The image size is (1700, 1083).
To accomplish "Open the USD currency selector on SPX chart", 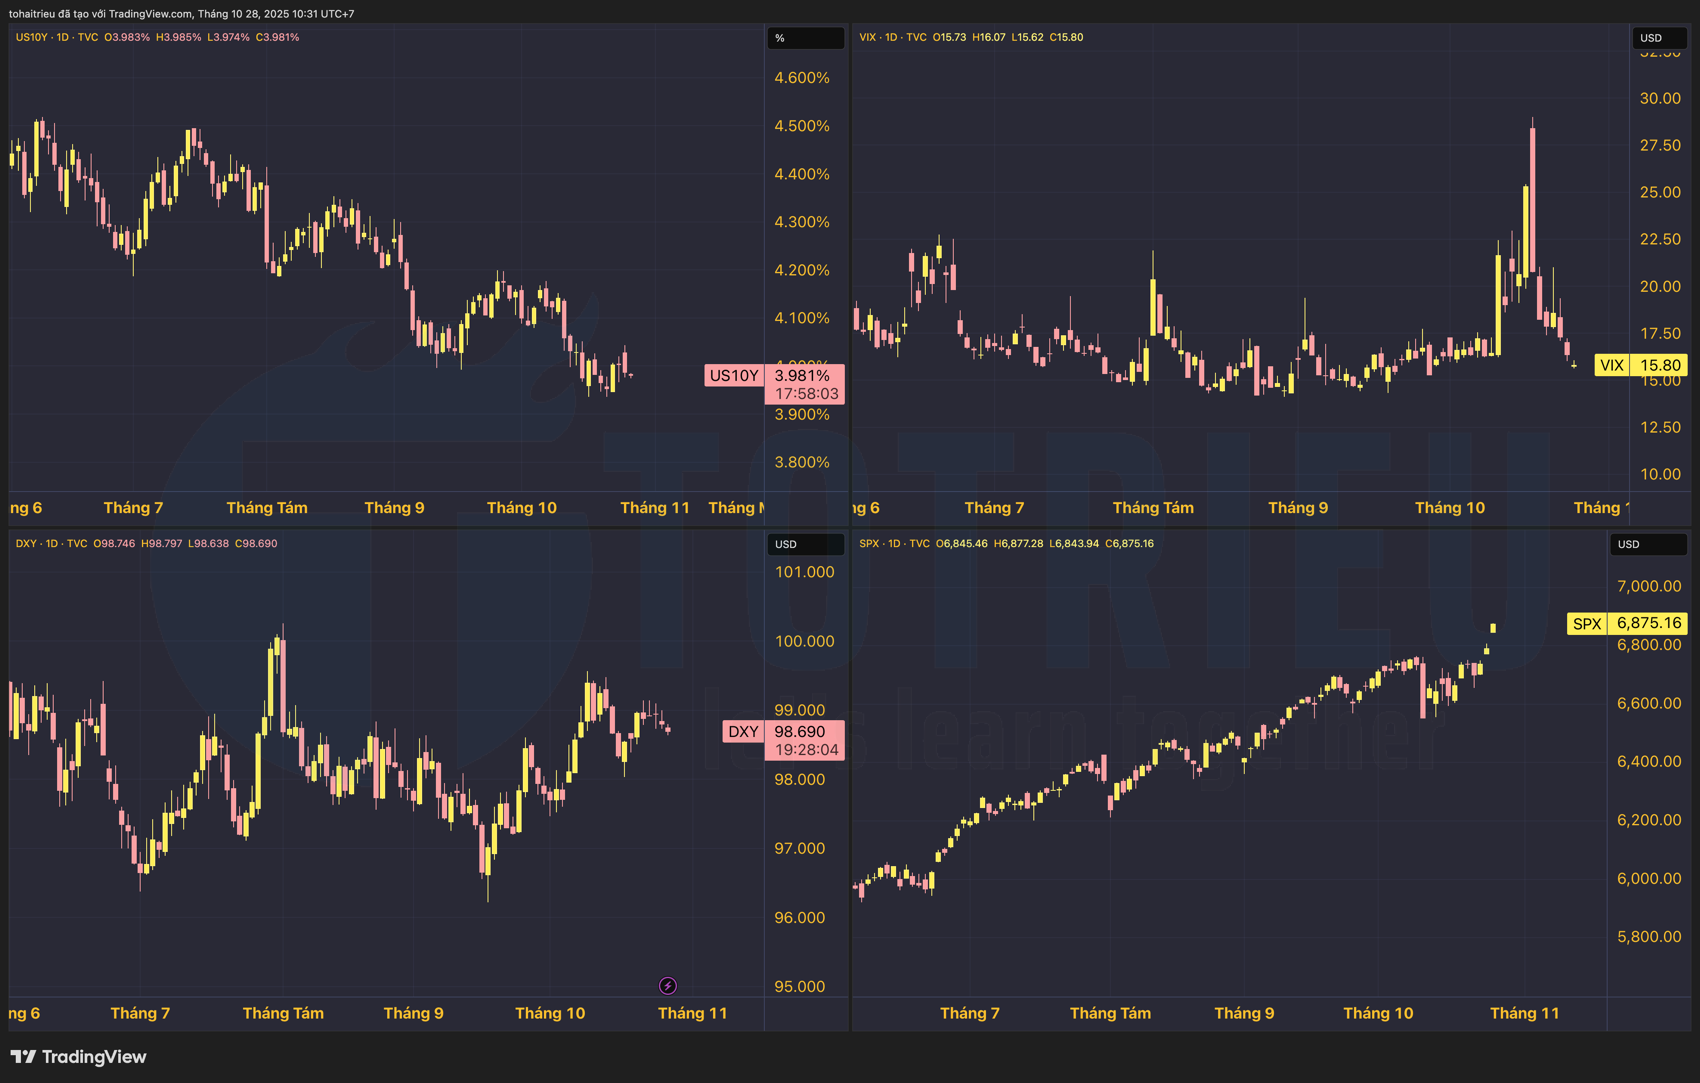I will pos(1646,544).
